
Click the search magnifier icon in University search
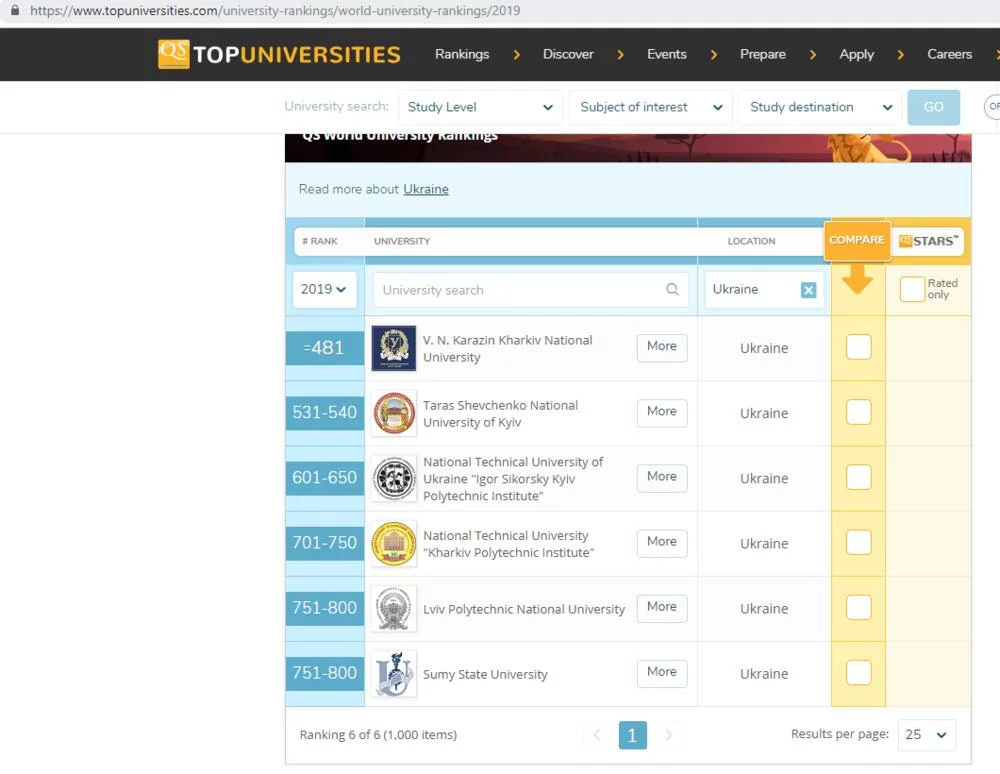coord(672,290)
